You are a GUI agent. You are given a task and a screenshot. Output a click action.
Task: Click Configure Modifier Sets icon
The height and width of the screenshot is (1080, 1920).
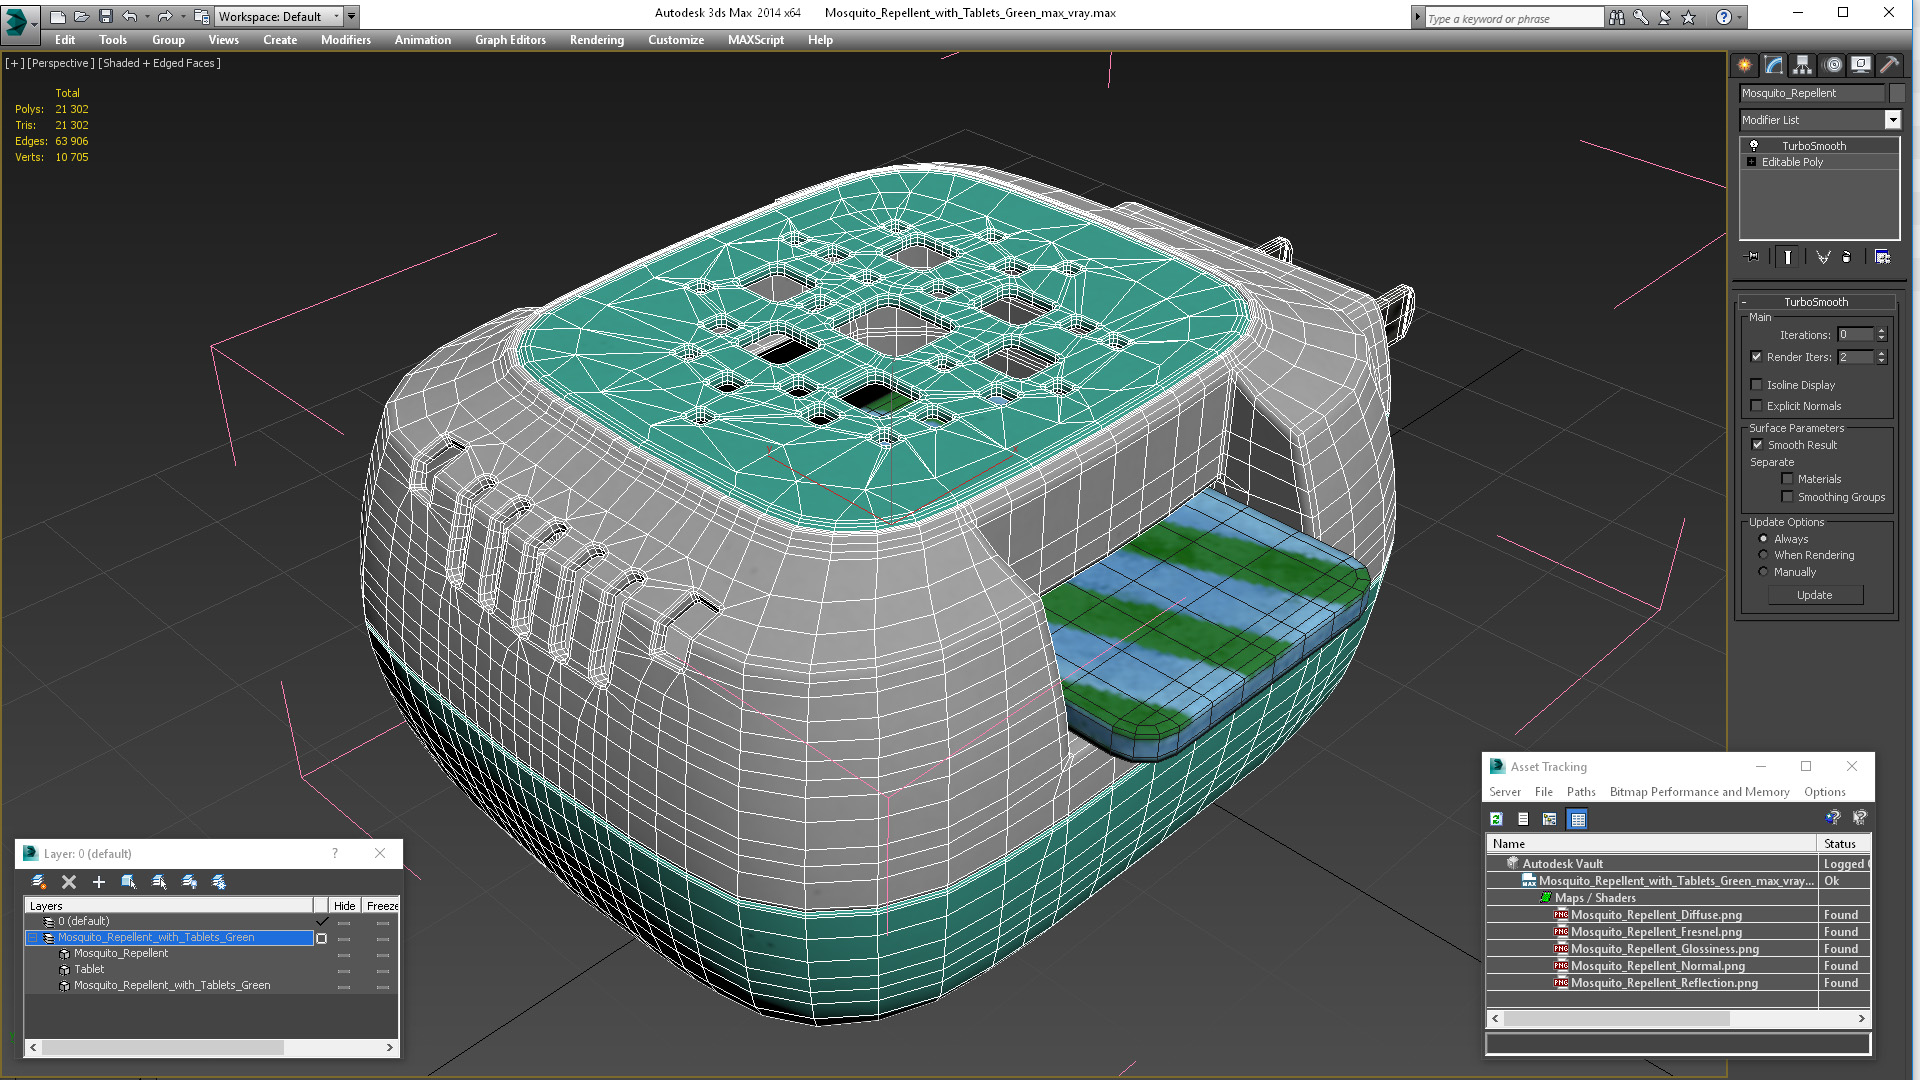tap(1882, 257)
